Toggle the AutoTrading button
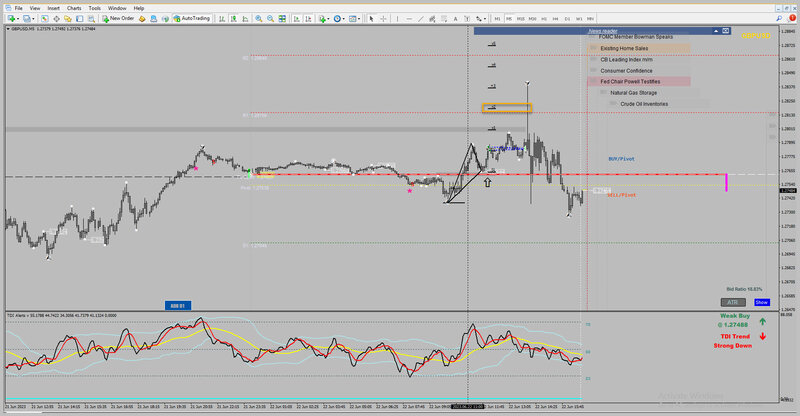Screen dimensions: 800x416 [x=191, y=18]
